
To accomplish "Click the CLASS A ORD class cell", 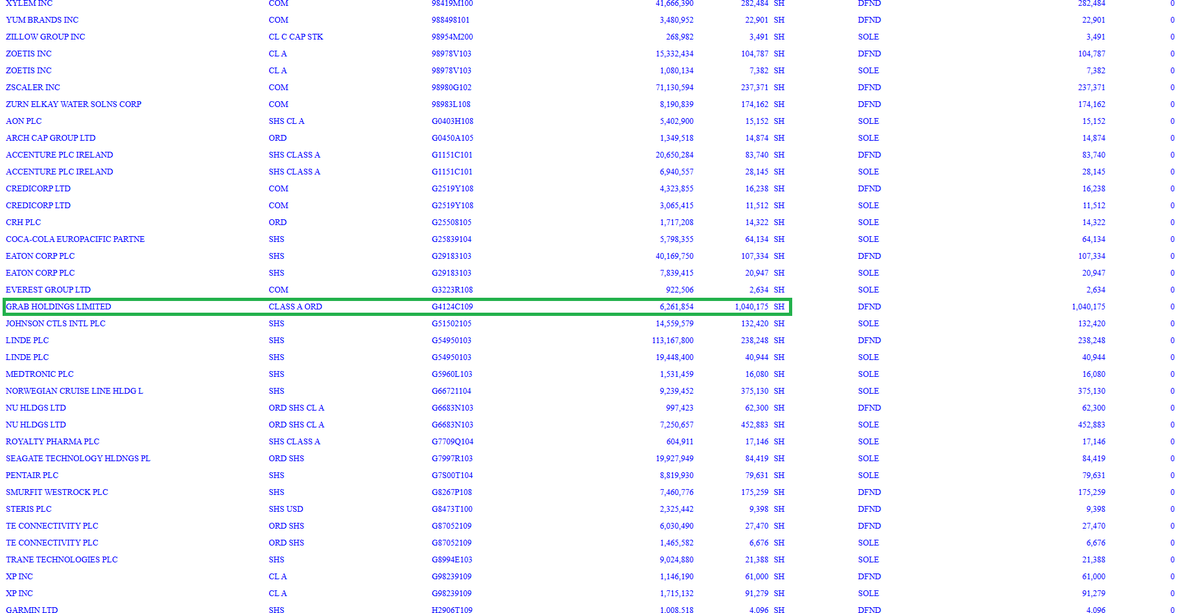I will 296,307.
